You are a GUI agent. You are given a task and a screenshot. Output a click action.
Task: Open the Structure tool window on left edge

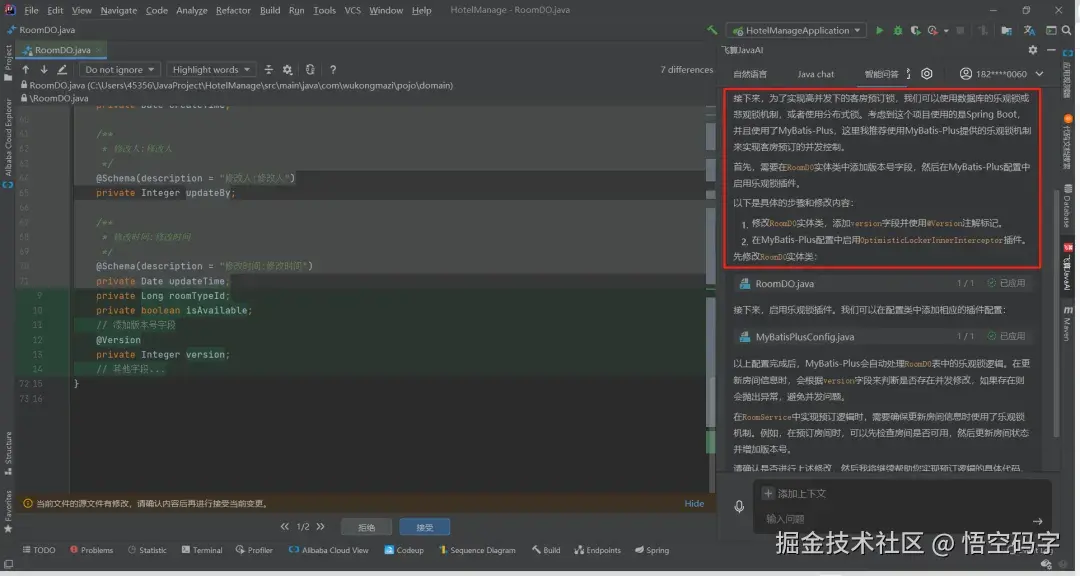(8, 453)
